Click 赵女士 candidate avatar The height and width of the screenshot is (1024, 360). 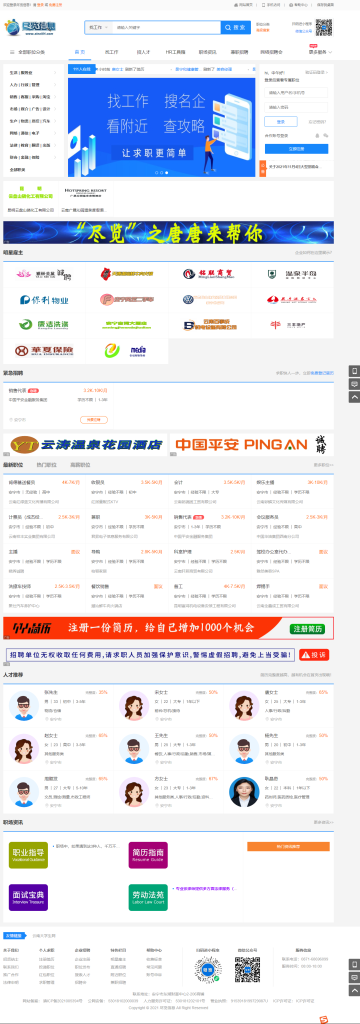pos(24,748)
